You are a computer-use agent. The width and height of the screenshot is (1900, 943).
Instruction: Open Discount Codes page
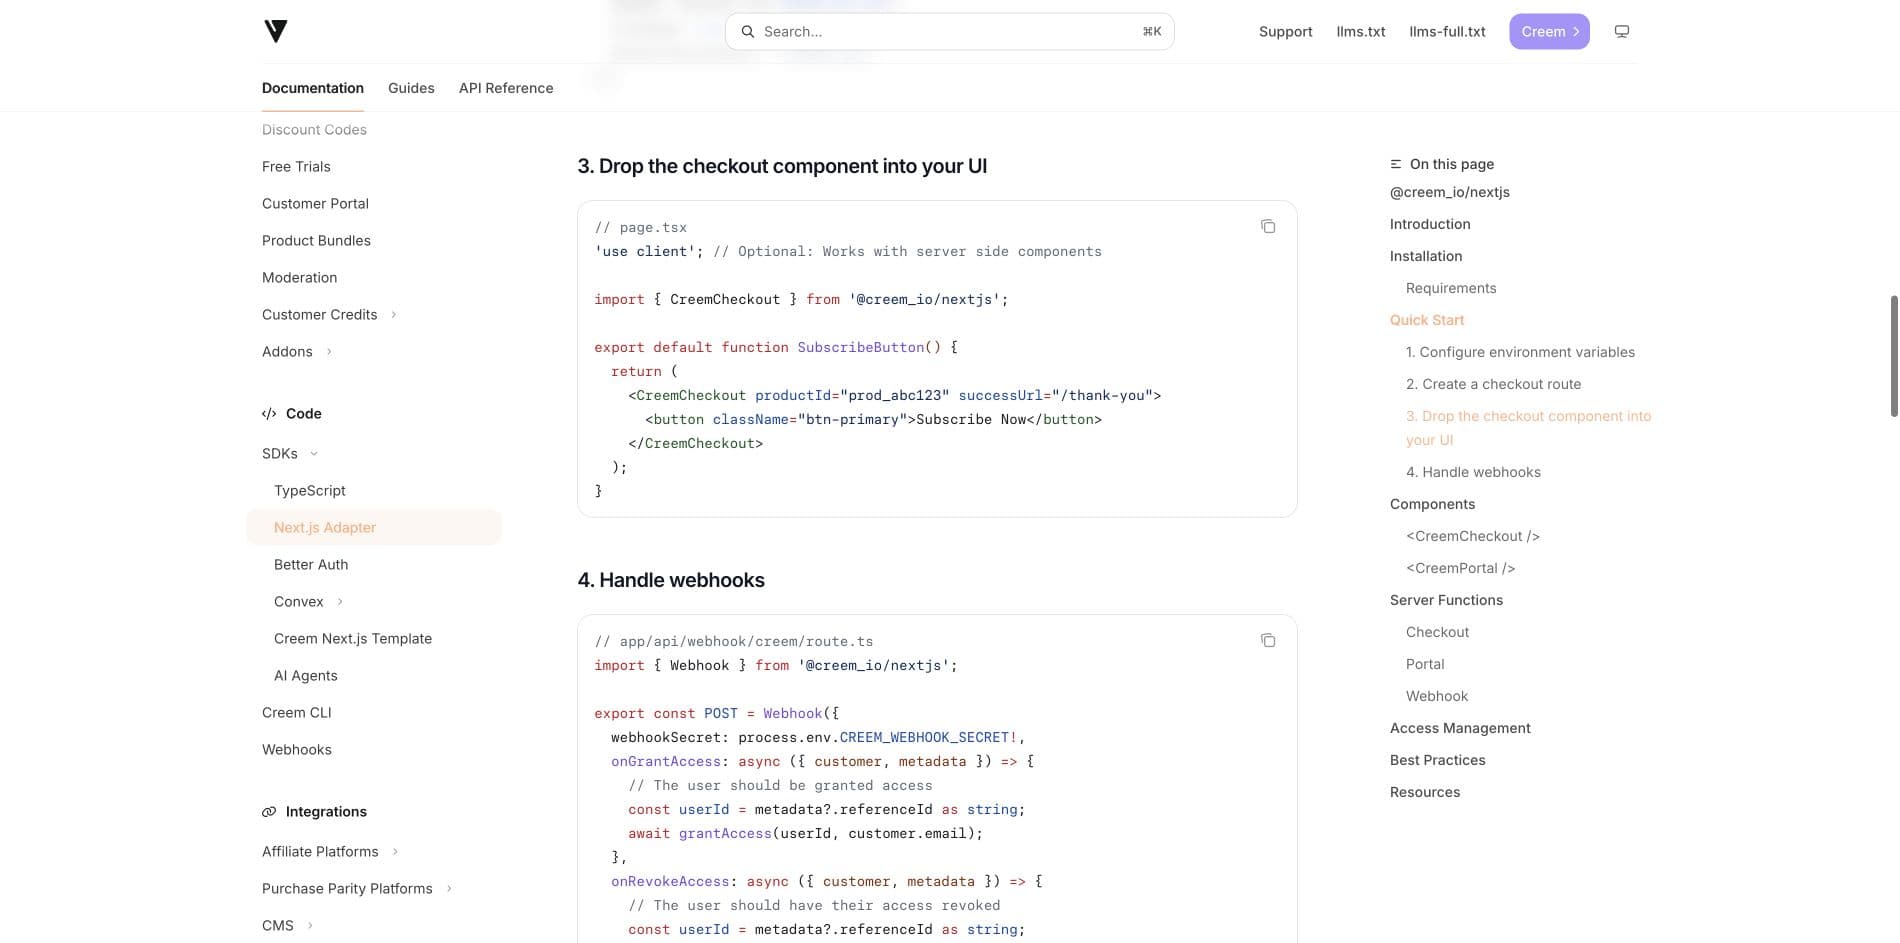[x=314, y=130]
